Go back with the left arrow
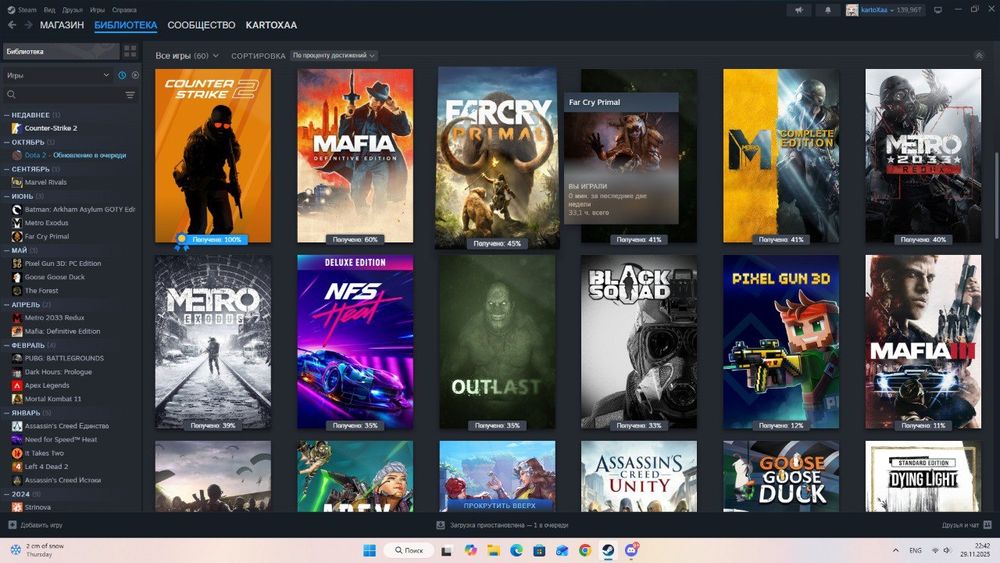The width and height of the screenshot is (1000, 563). tap(11, 25)
